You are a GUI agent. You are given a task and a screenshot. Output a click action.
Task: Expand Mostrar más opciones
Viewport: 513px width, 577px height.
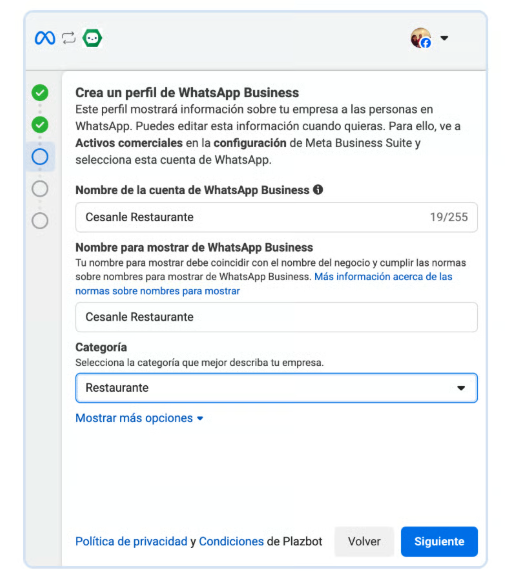pyautogui.click(x=139, y=418)
